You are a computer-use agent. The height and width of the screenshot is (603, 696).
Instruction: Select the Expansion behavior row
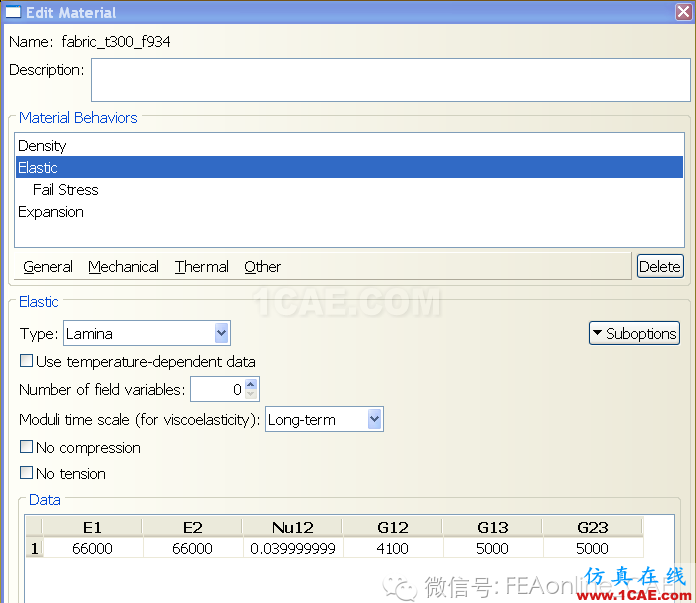pos(349,212)
